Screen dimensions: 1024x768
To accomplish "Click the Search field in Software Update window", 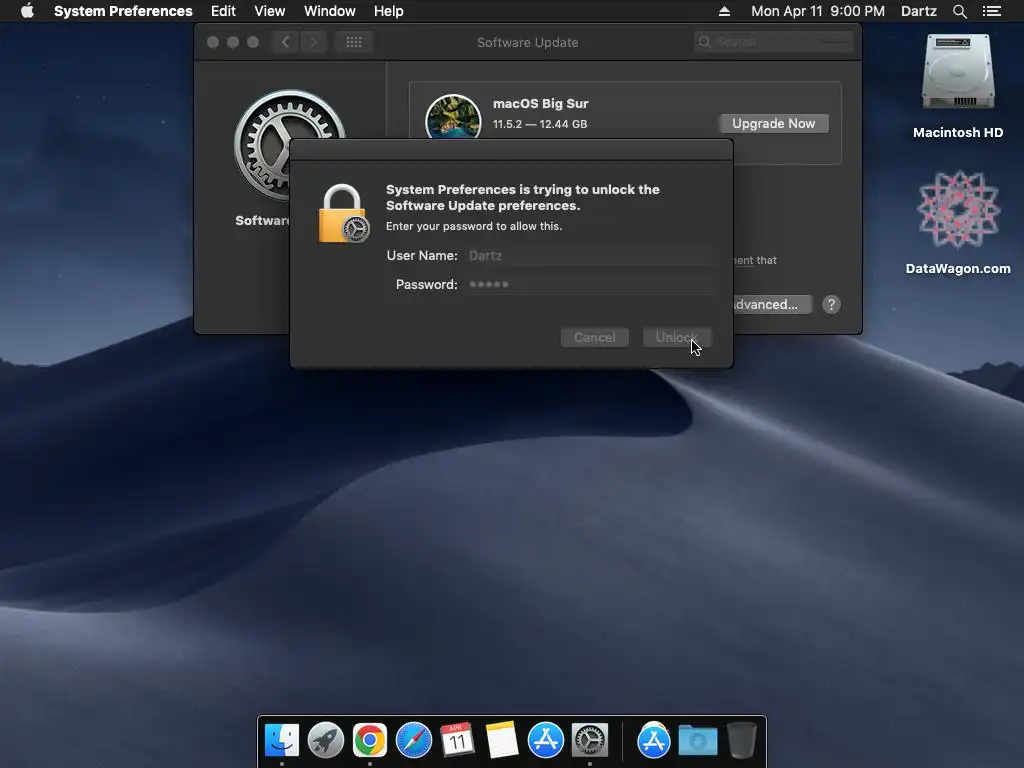I will 774,42.
